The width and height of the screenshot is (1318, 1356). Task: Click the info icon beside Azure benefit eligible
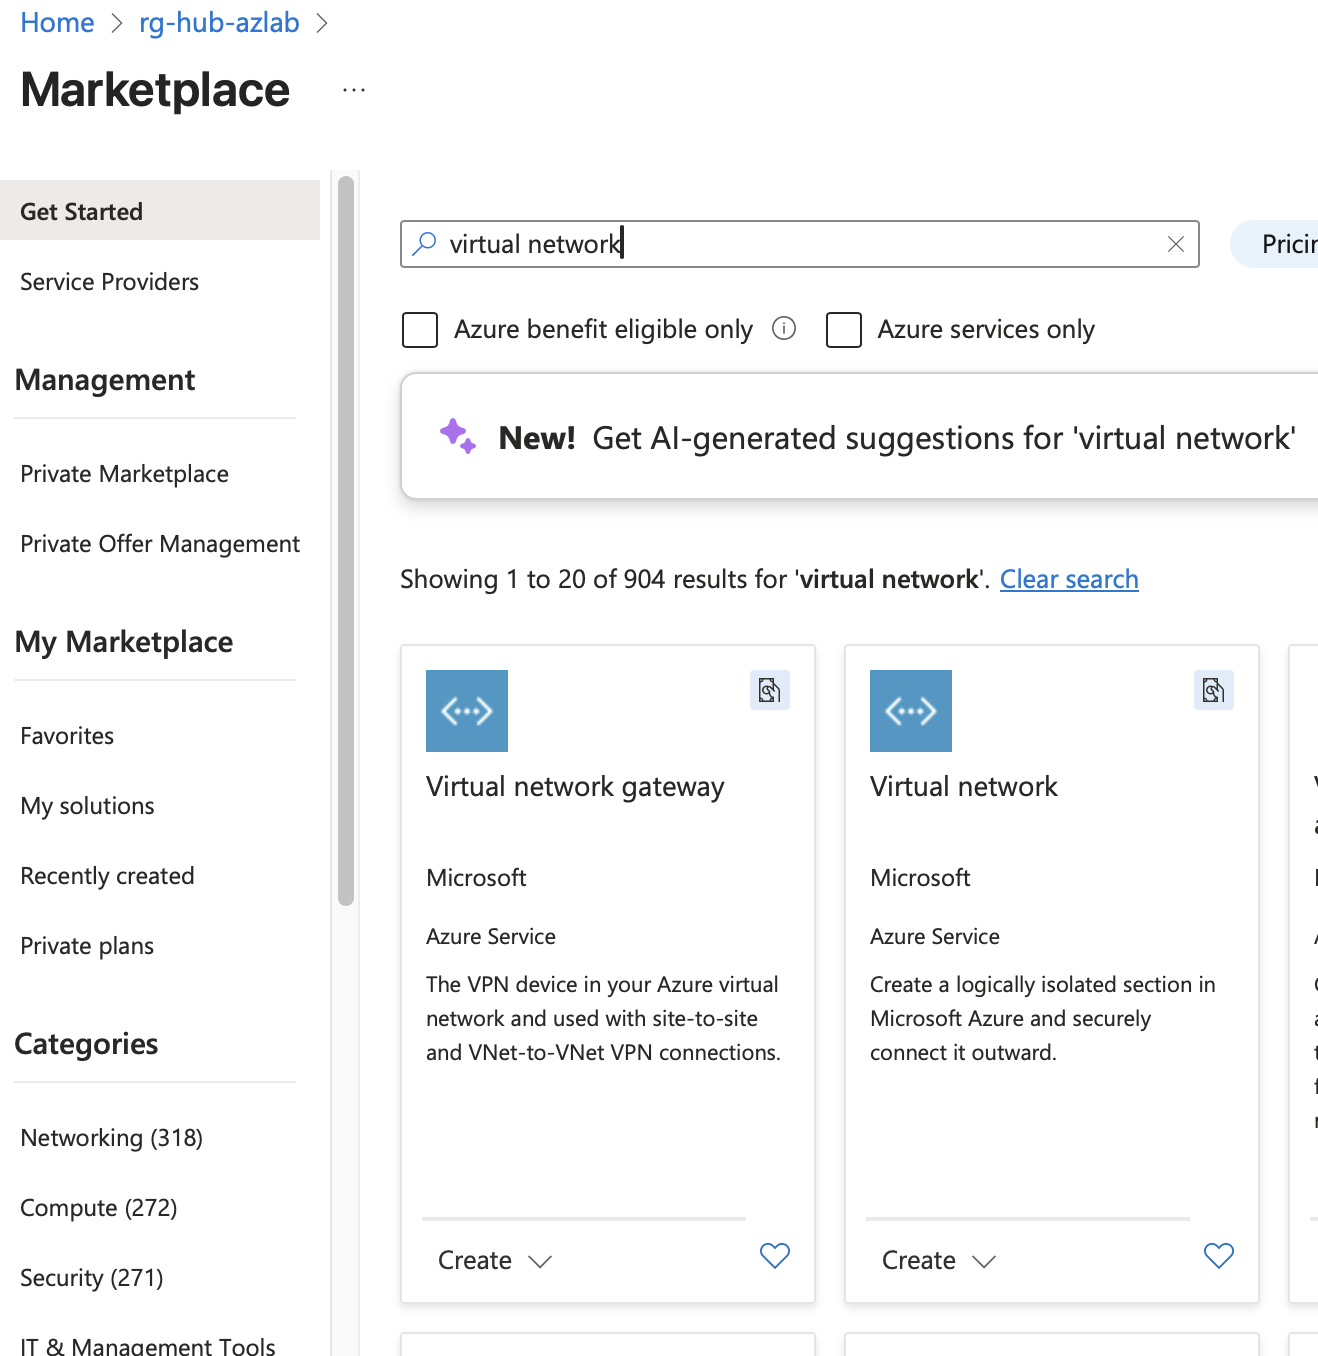[x=784, y=328]
